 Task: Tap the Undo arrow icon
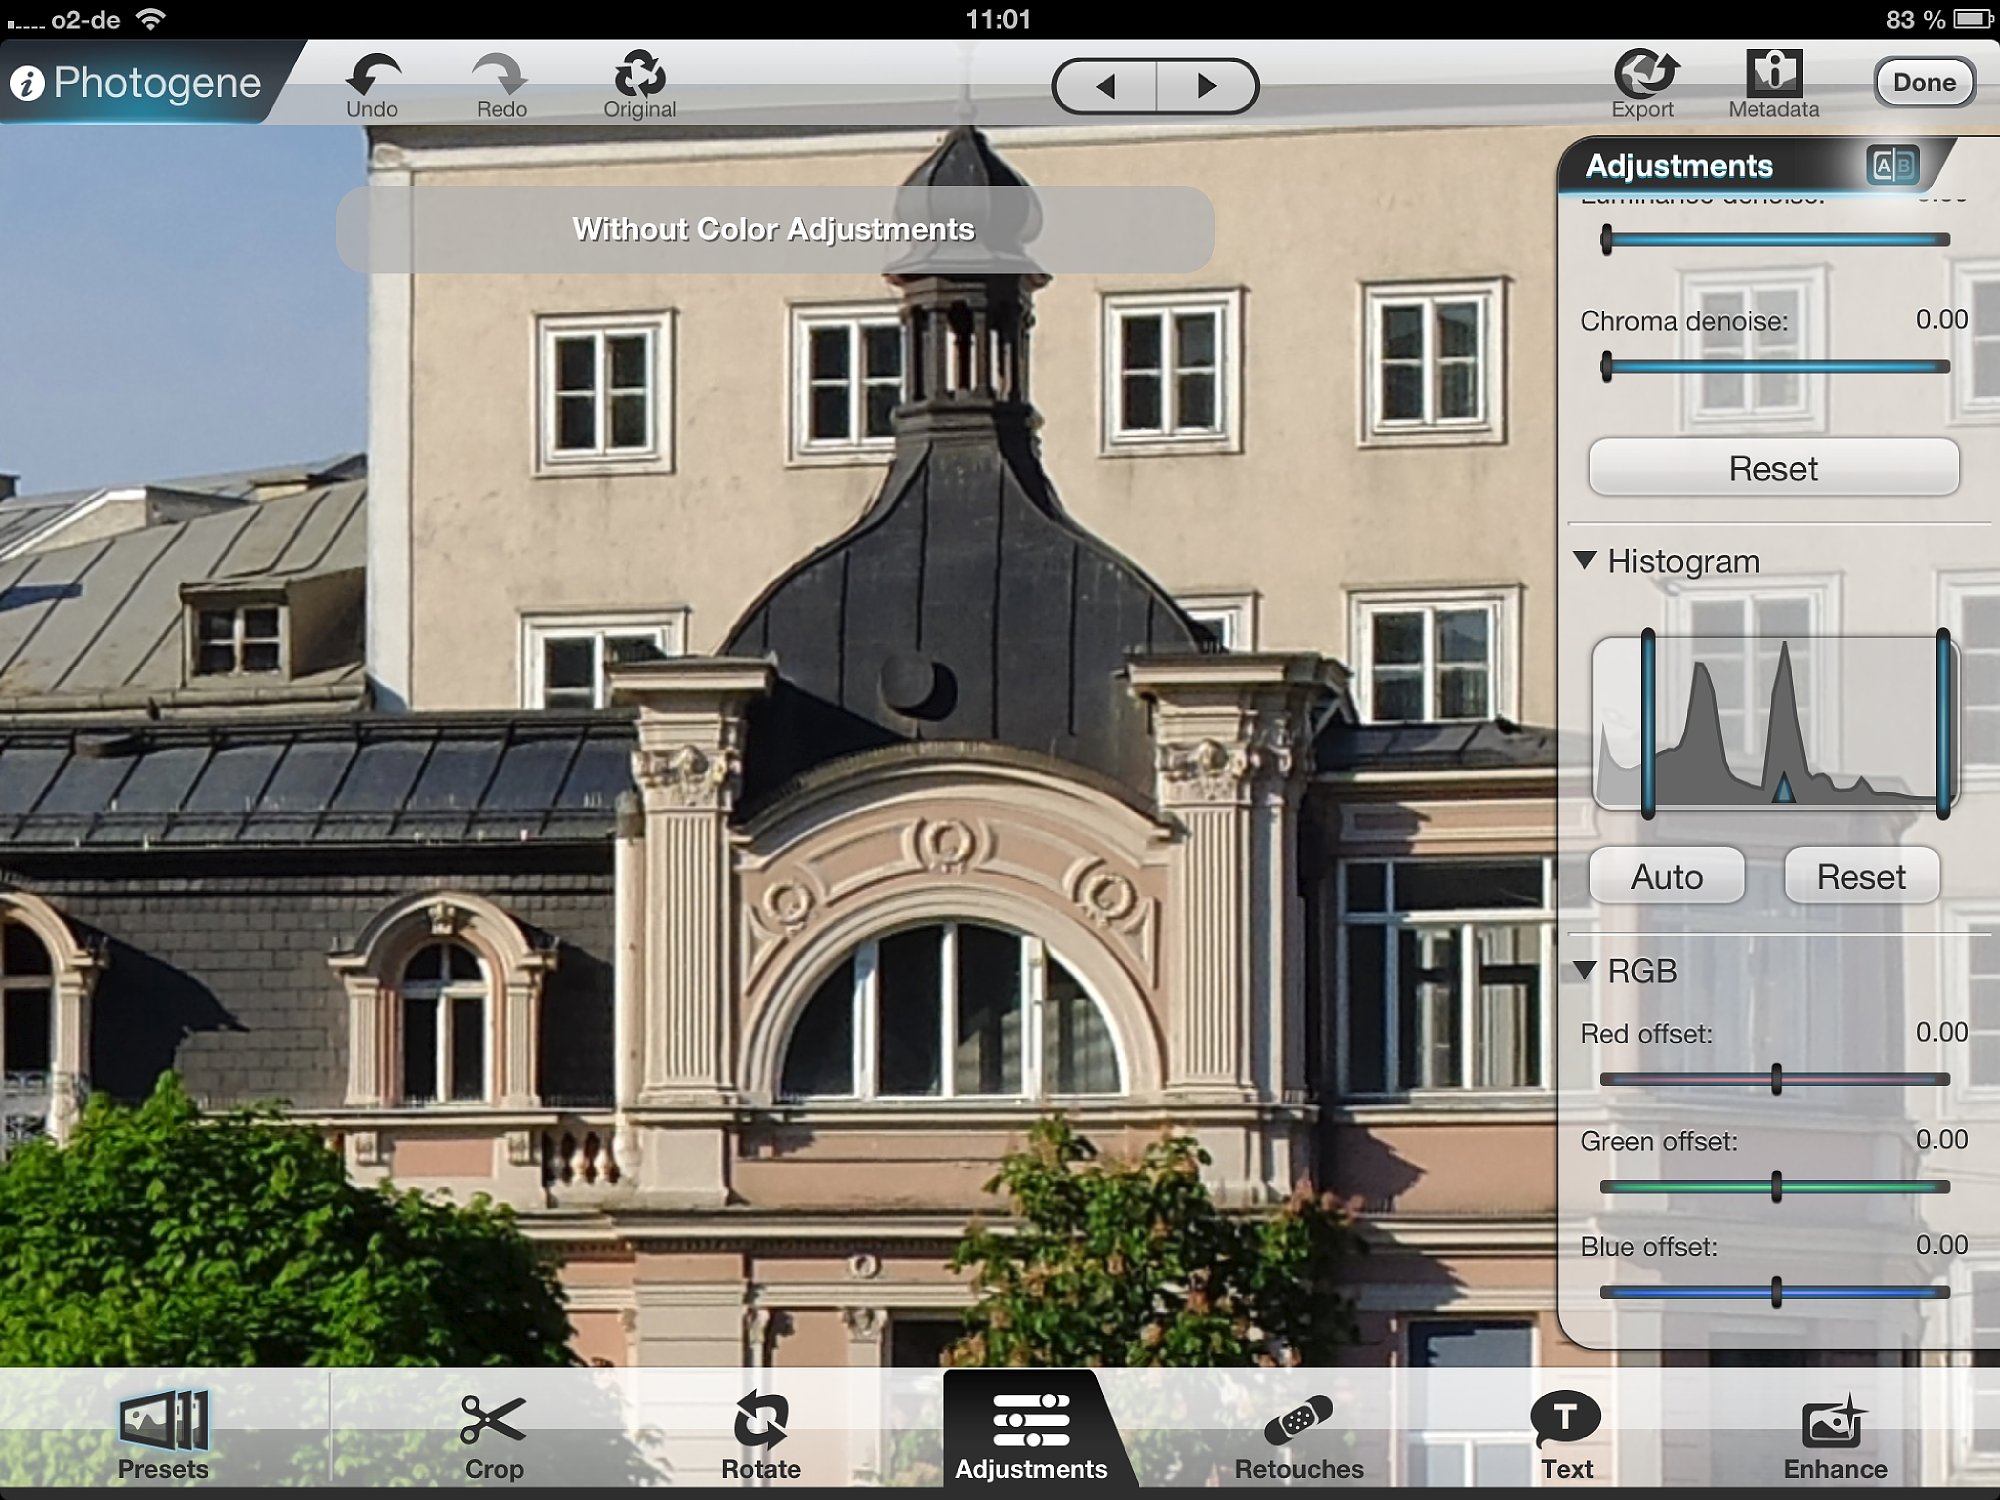pyautogui.click(x=372, y=75)
